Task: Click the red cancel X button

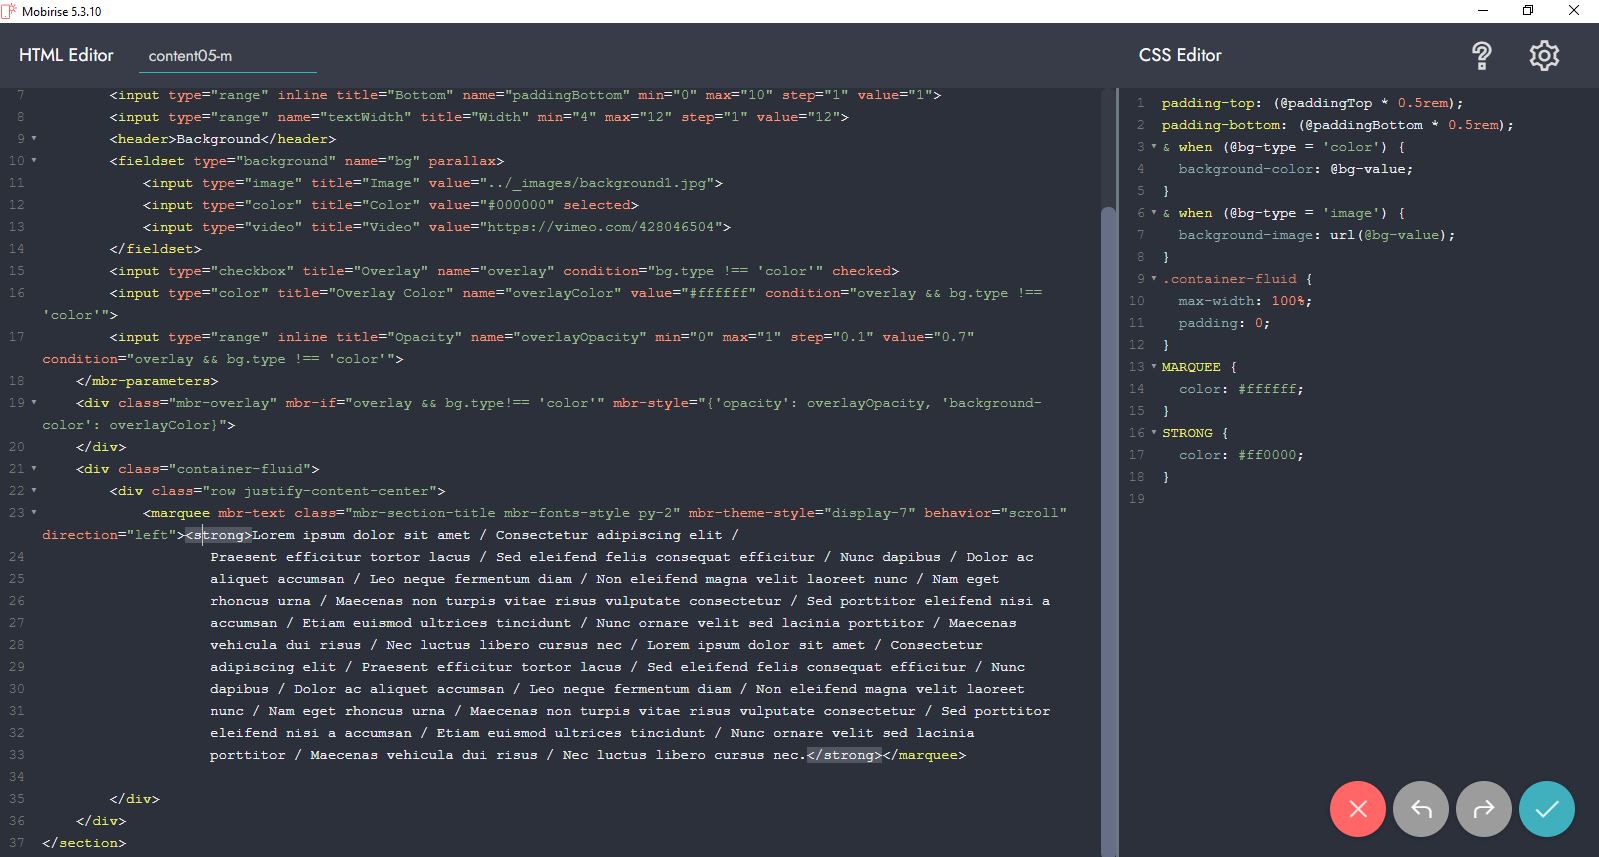Action: pyautogui.click(x=1357, y=809)
